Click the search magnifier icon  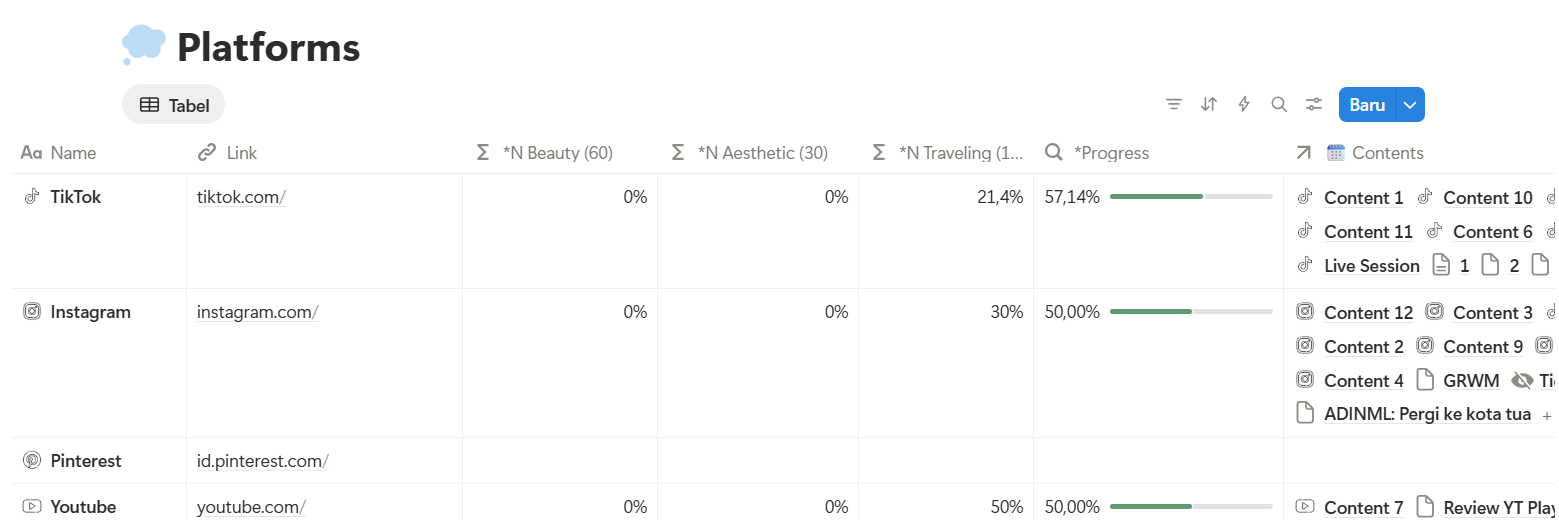coord(1278,104)
